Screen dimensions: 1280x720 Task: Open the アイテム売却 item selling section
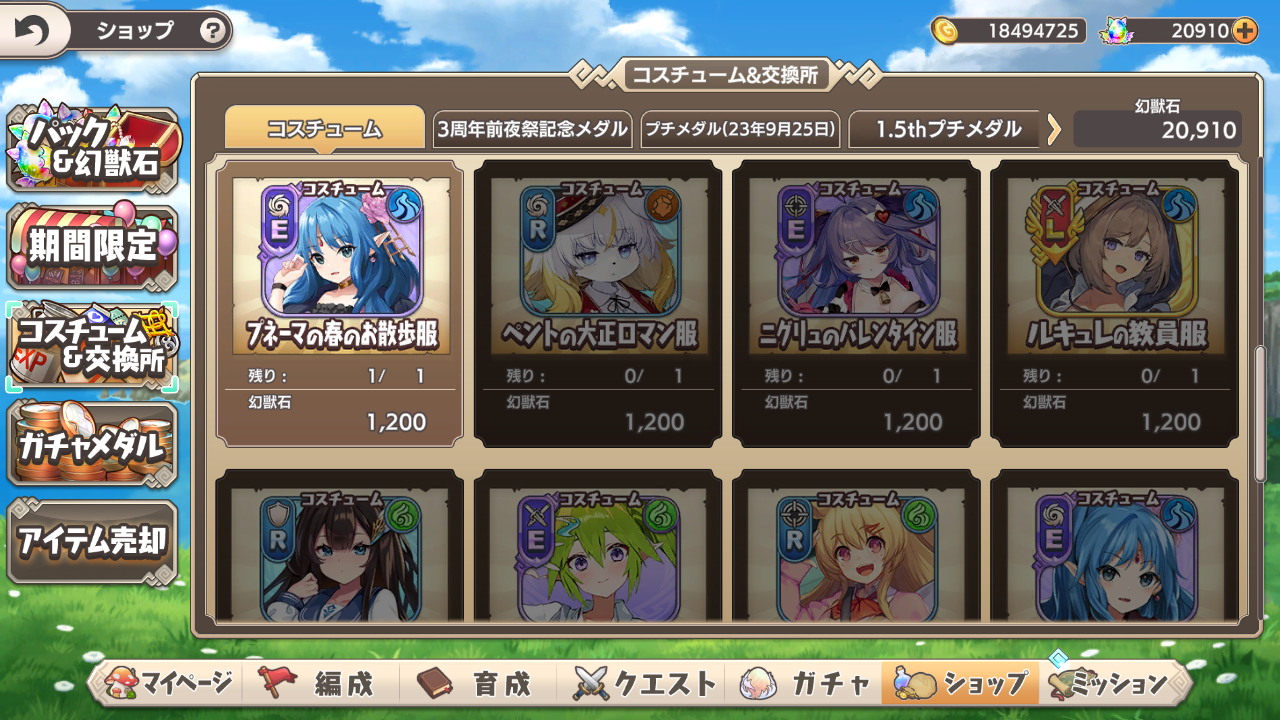click(92, 541)
